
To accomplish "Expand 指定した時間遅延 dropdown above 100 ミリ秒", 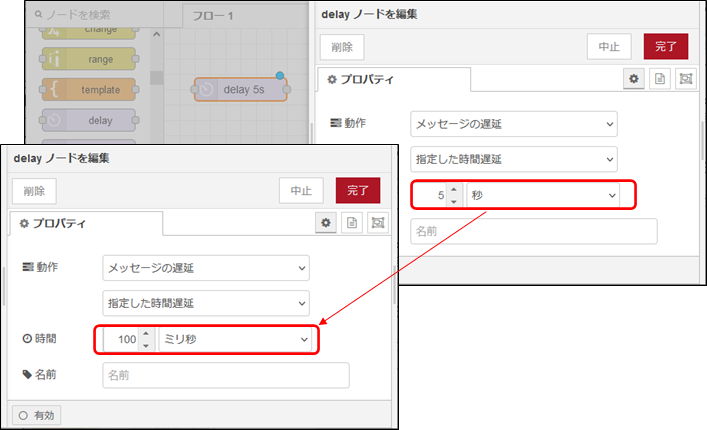I will 206,303.
